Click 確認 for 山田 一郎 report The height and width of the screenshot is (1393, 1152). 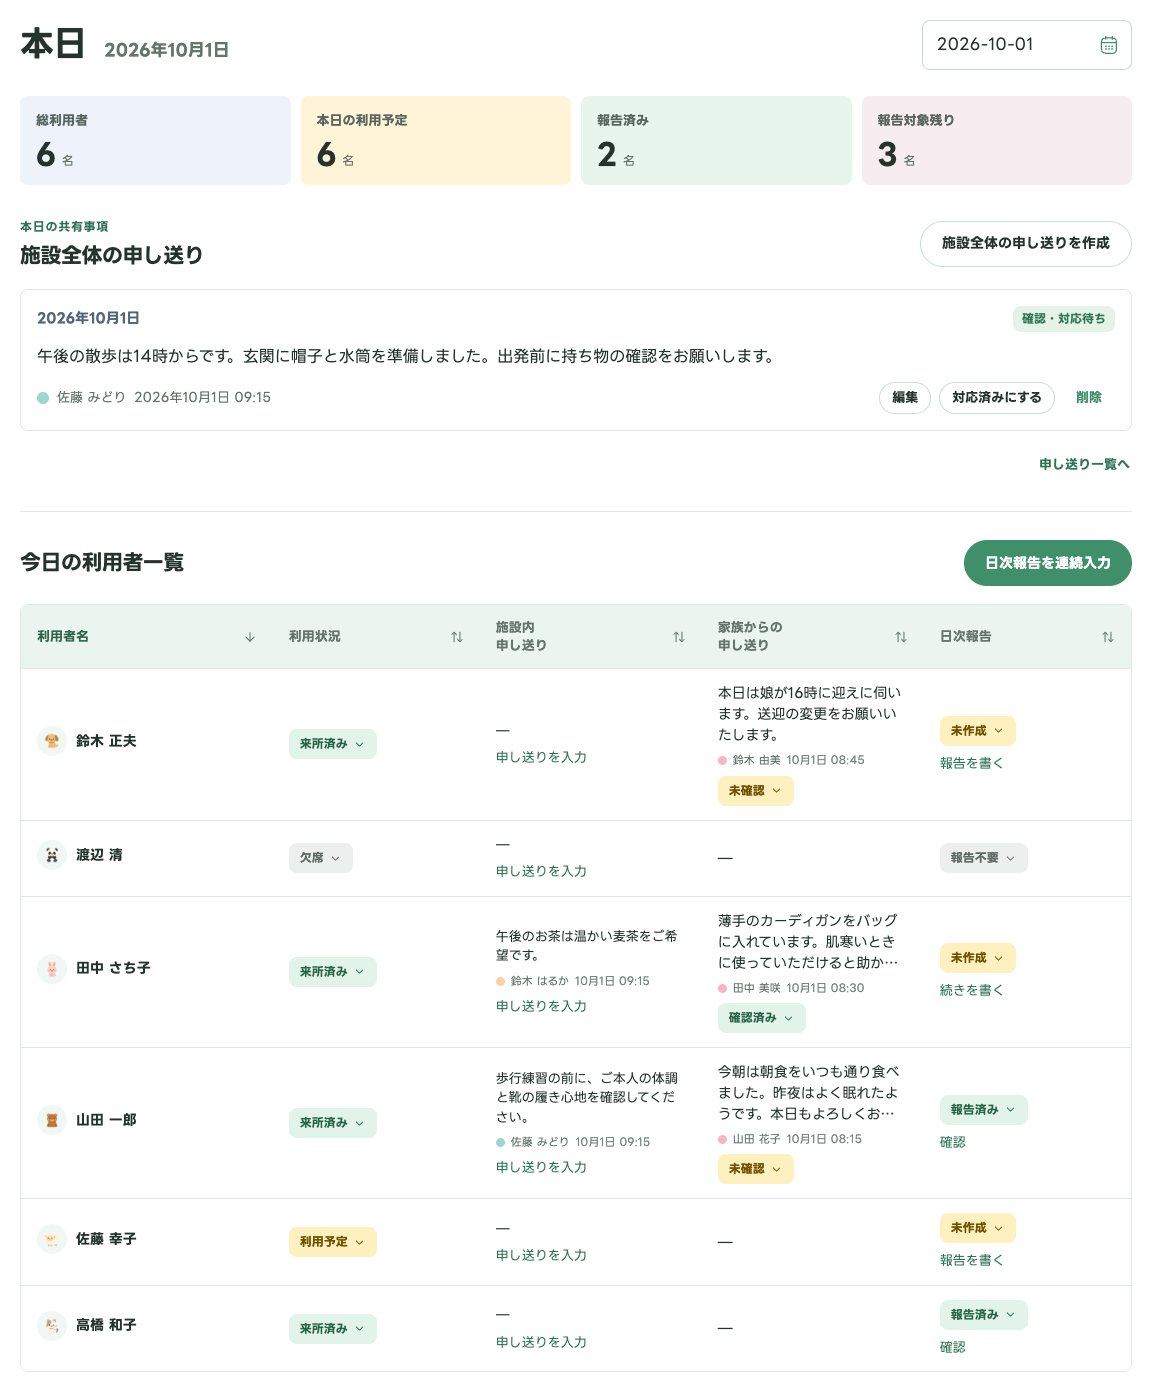click(953, 1142)
